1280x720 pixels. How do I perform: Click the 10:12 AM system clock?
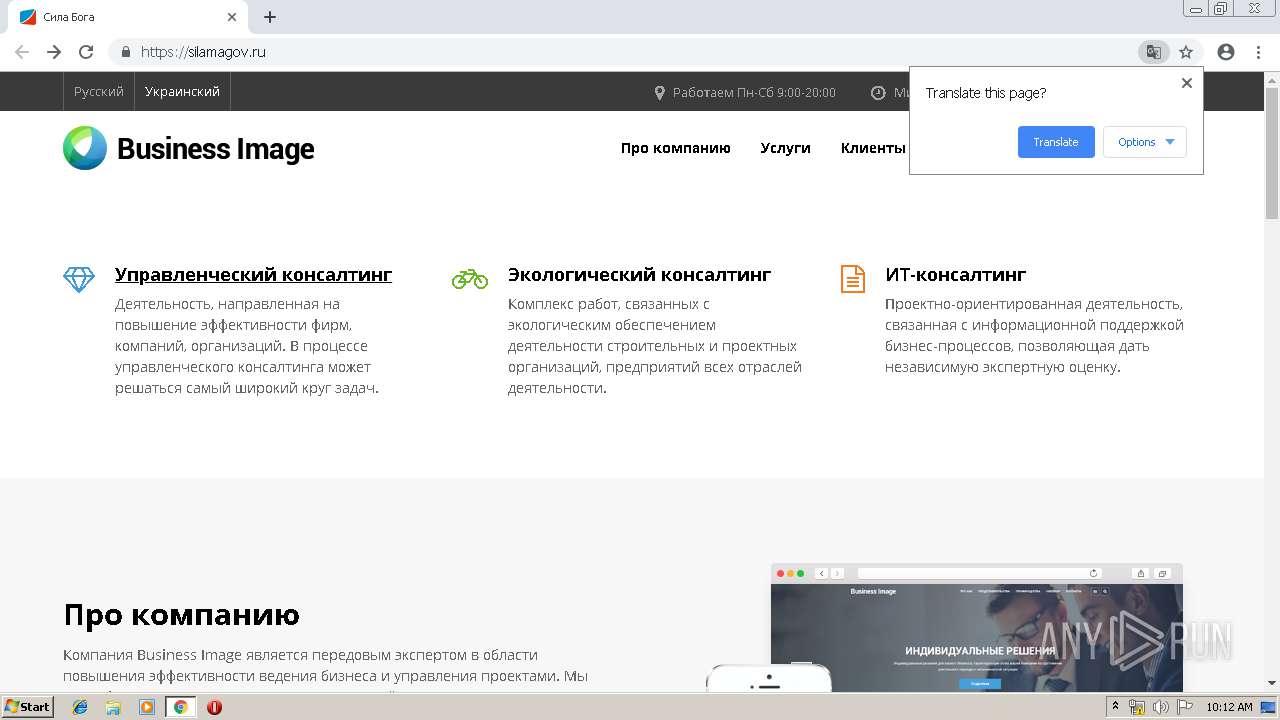(x=1229, y=707)
